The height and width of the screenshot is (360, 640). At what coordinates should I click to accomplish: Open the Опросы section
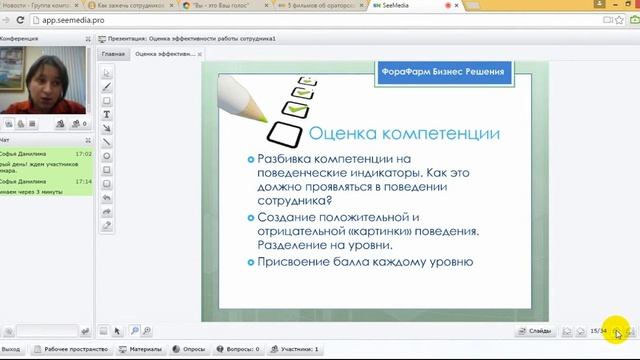pos(189,349)
